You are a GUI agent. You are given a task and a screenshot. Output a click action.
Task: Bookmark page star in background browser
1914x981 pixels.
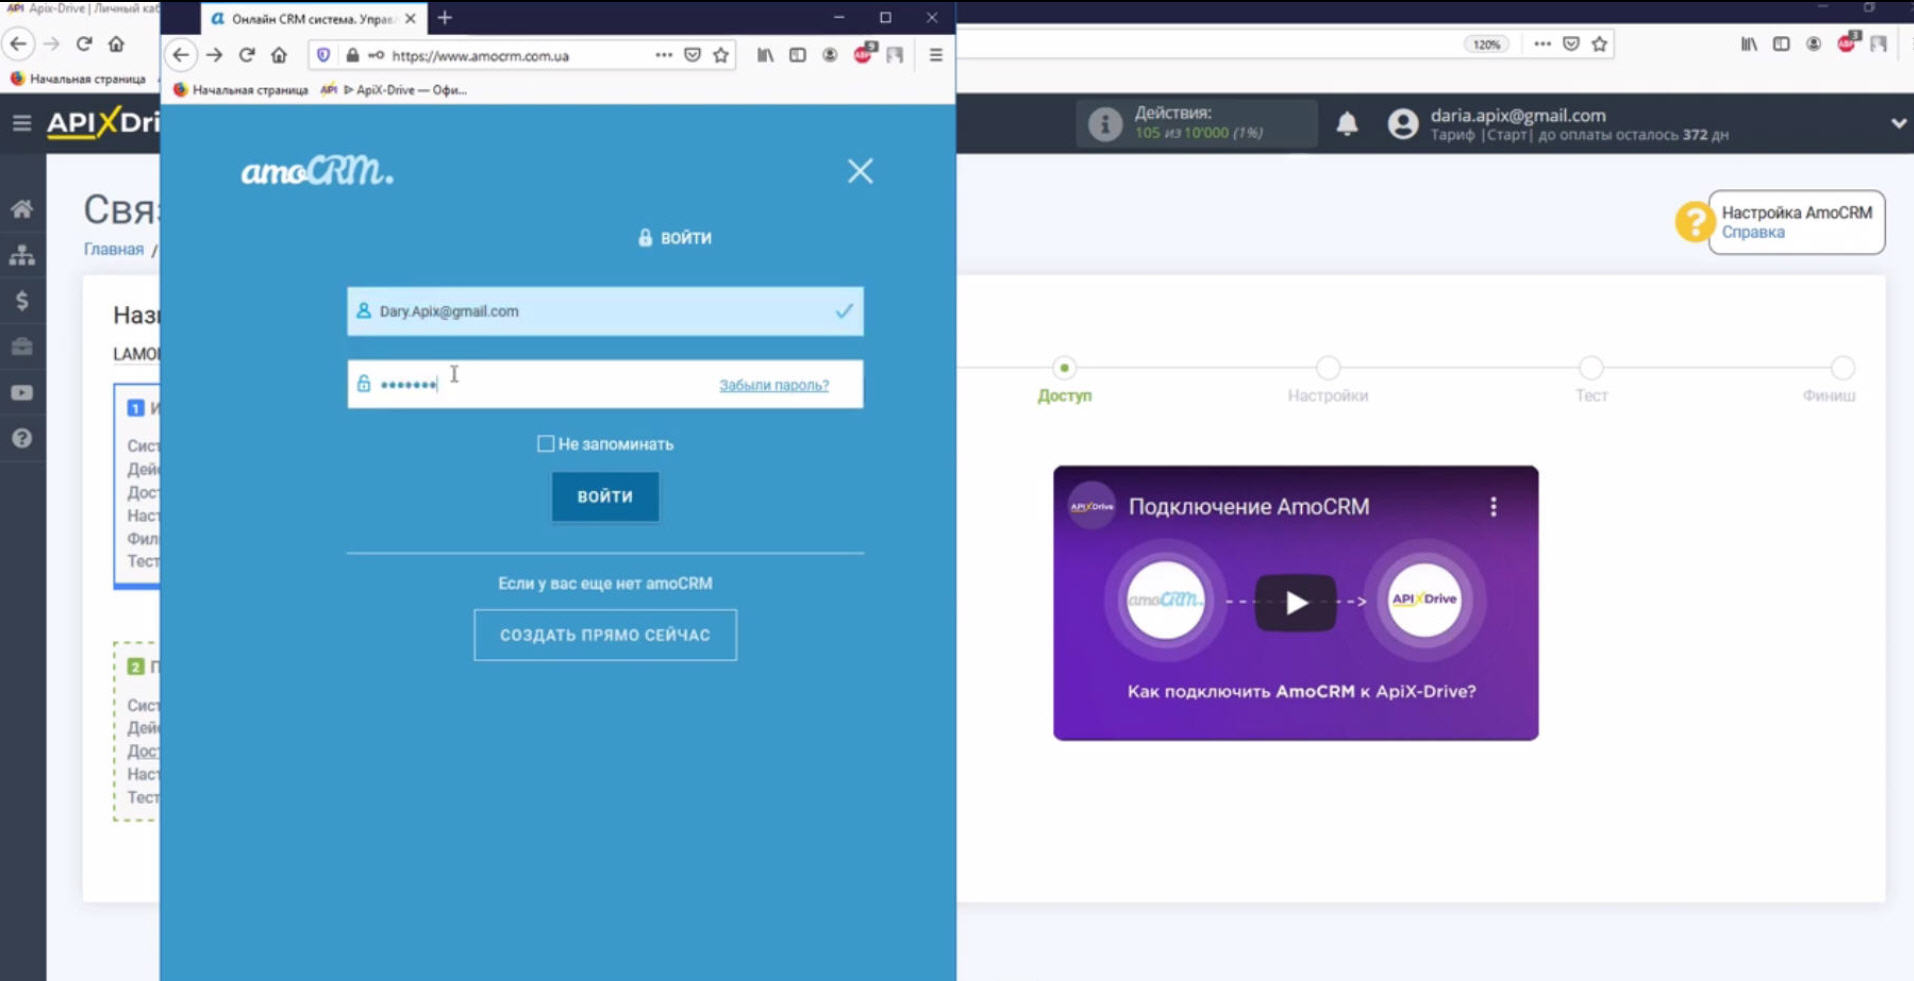1599,44
